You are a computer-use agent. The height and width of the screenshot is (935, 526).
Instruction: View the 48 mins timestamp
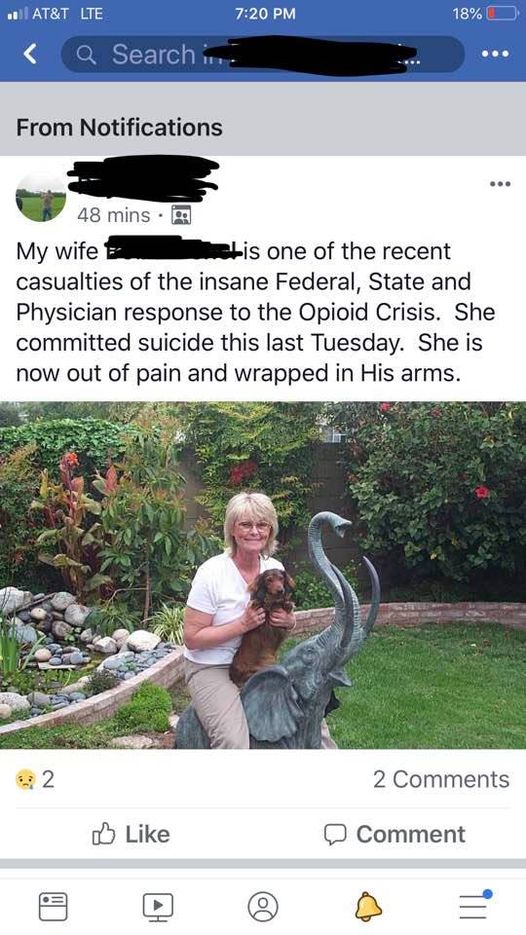pyautogui.click(x=113, y=215)
